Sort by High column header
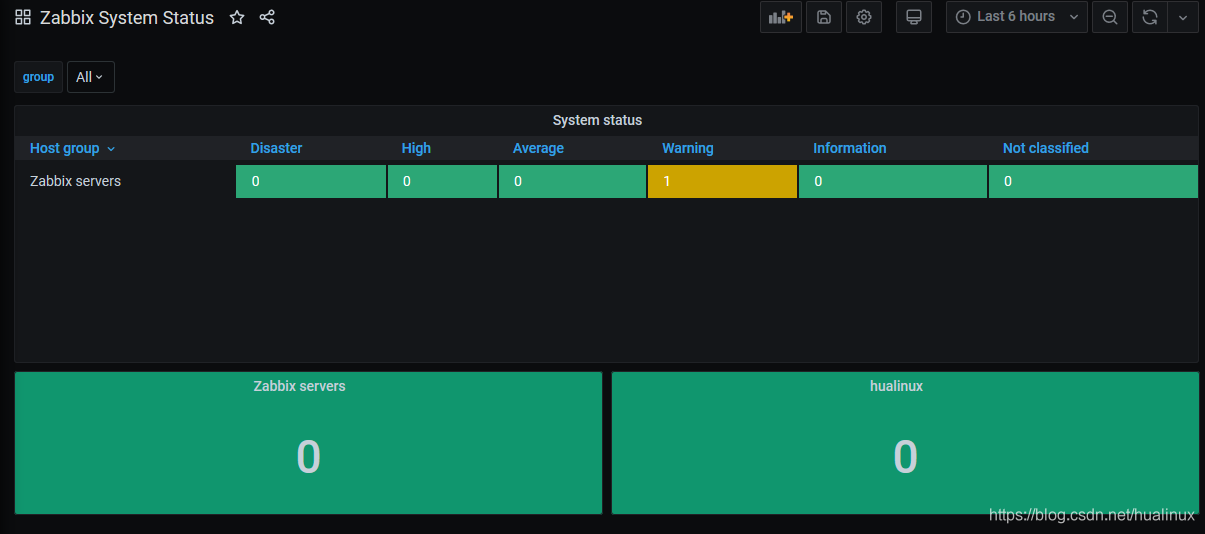 click(416, 148)
